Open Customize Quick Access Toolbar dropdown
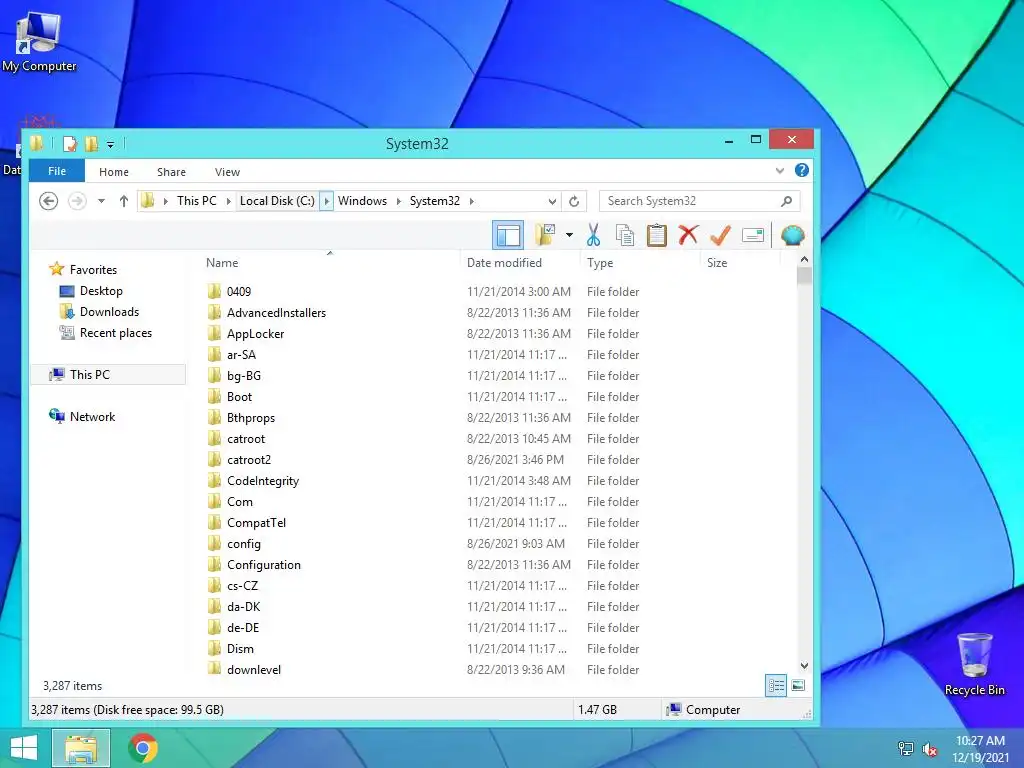The image size is (1024, 768). pyautogui.click(x=110, y=144)
